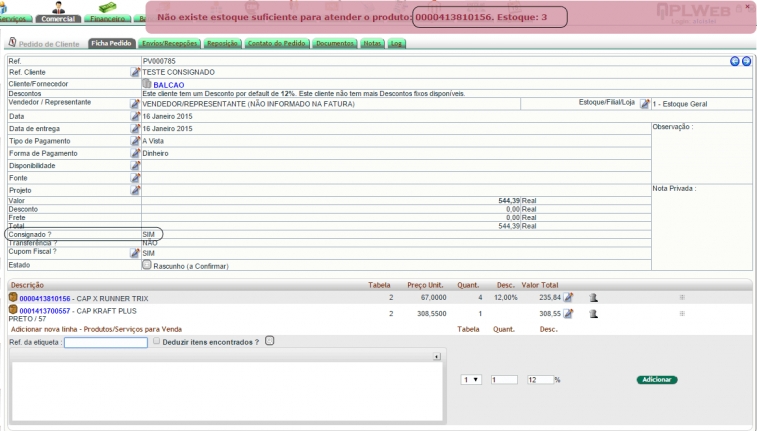Click the Adicionar button
This screenshot has width=757, height=431.
(x=657, y=380)
